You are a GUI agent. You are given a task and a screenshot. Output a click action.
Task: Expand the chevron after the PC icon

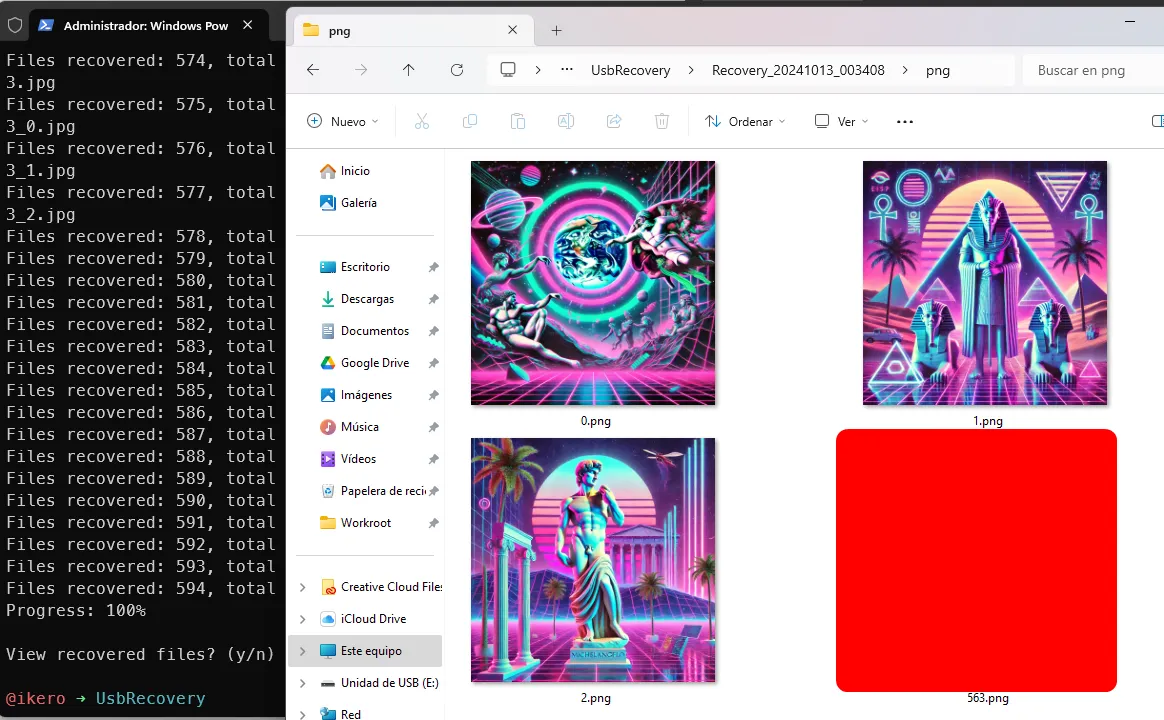[537, 70]
